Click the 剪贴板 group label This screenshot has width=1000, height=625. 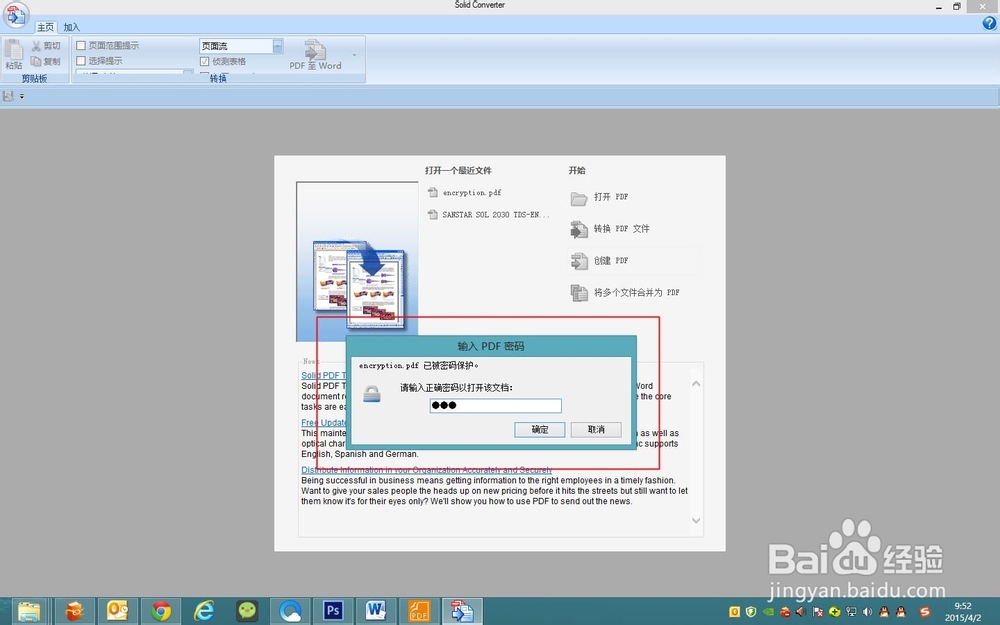(x=34, y=78)
